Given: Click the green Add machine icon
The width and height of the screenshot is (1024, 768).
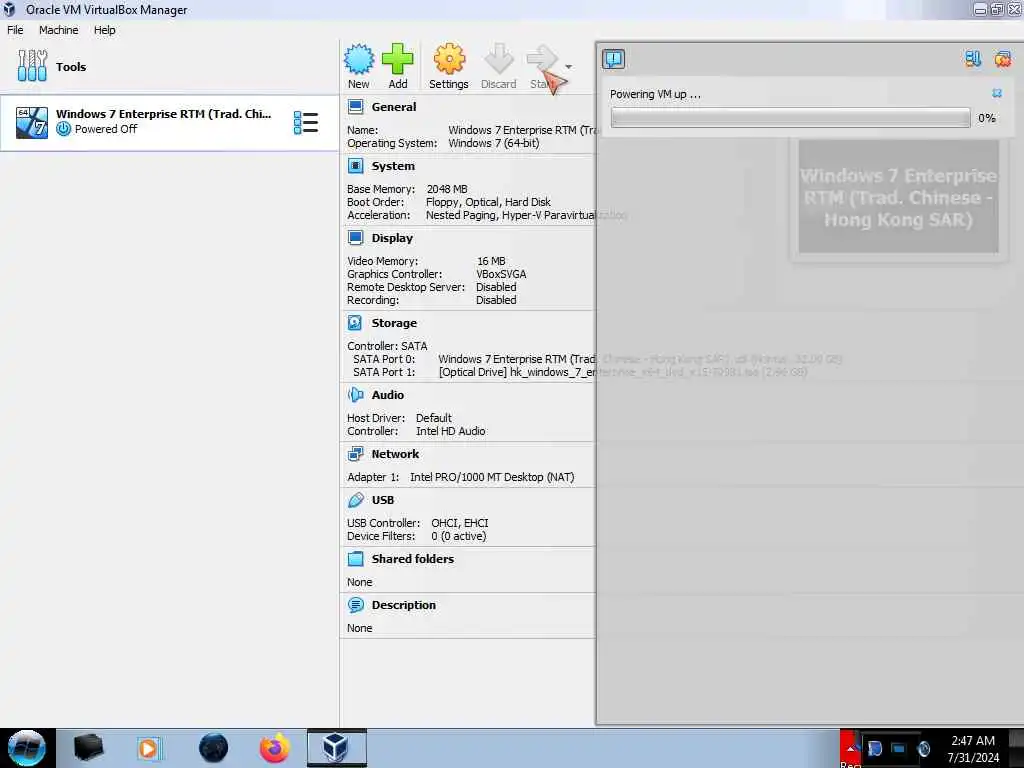Looking at the screenshot, I should (397, 59).
